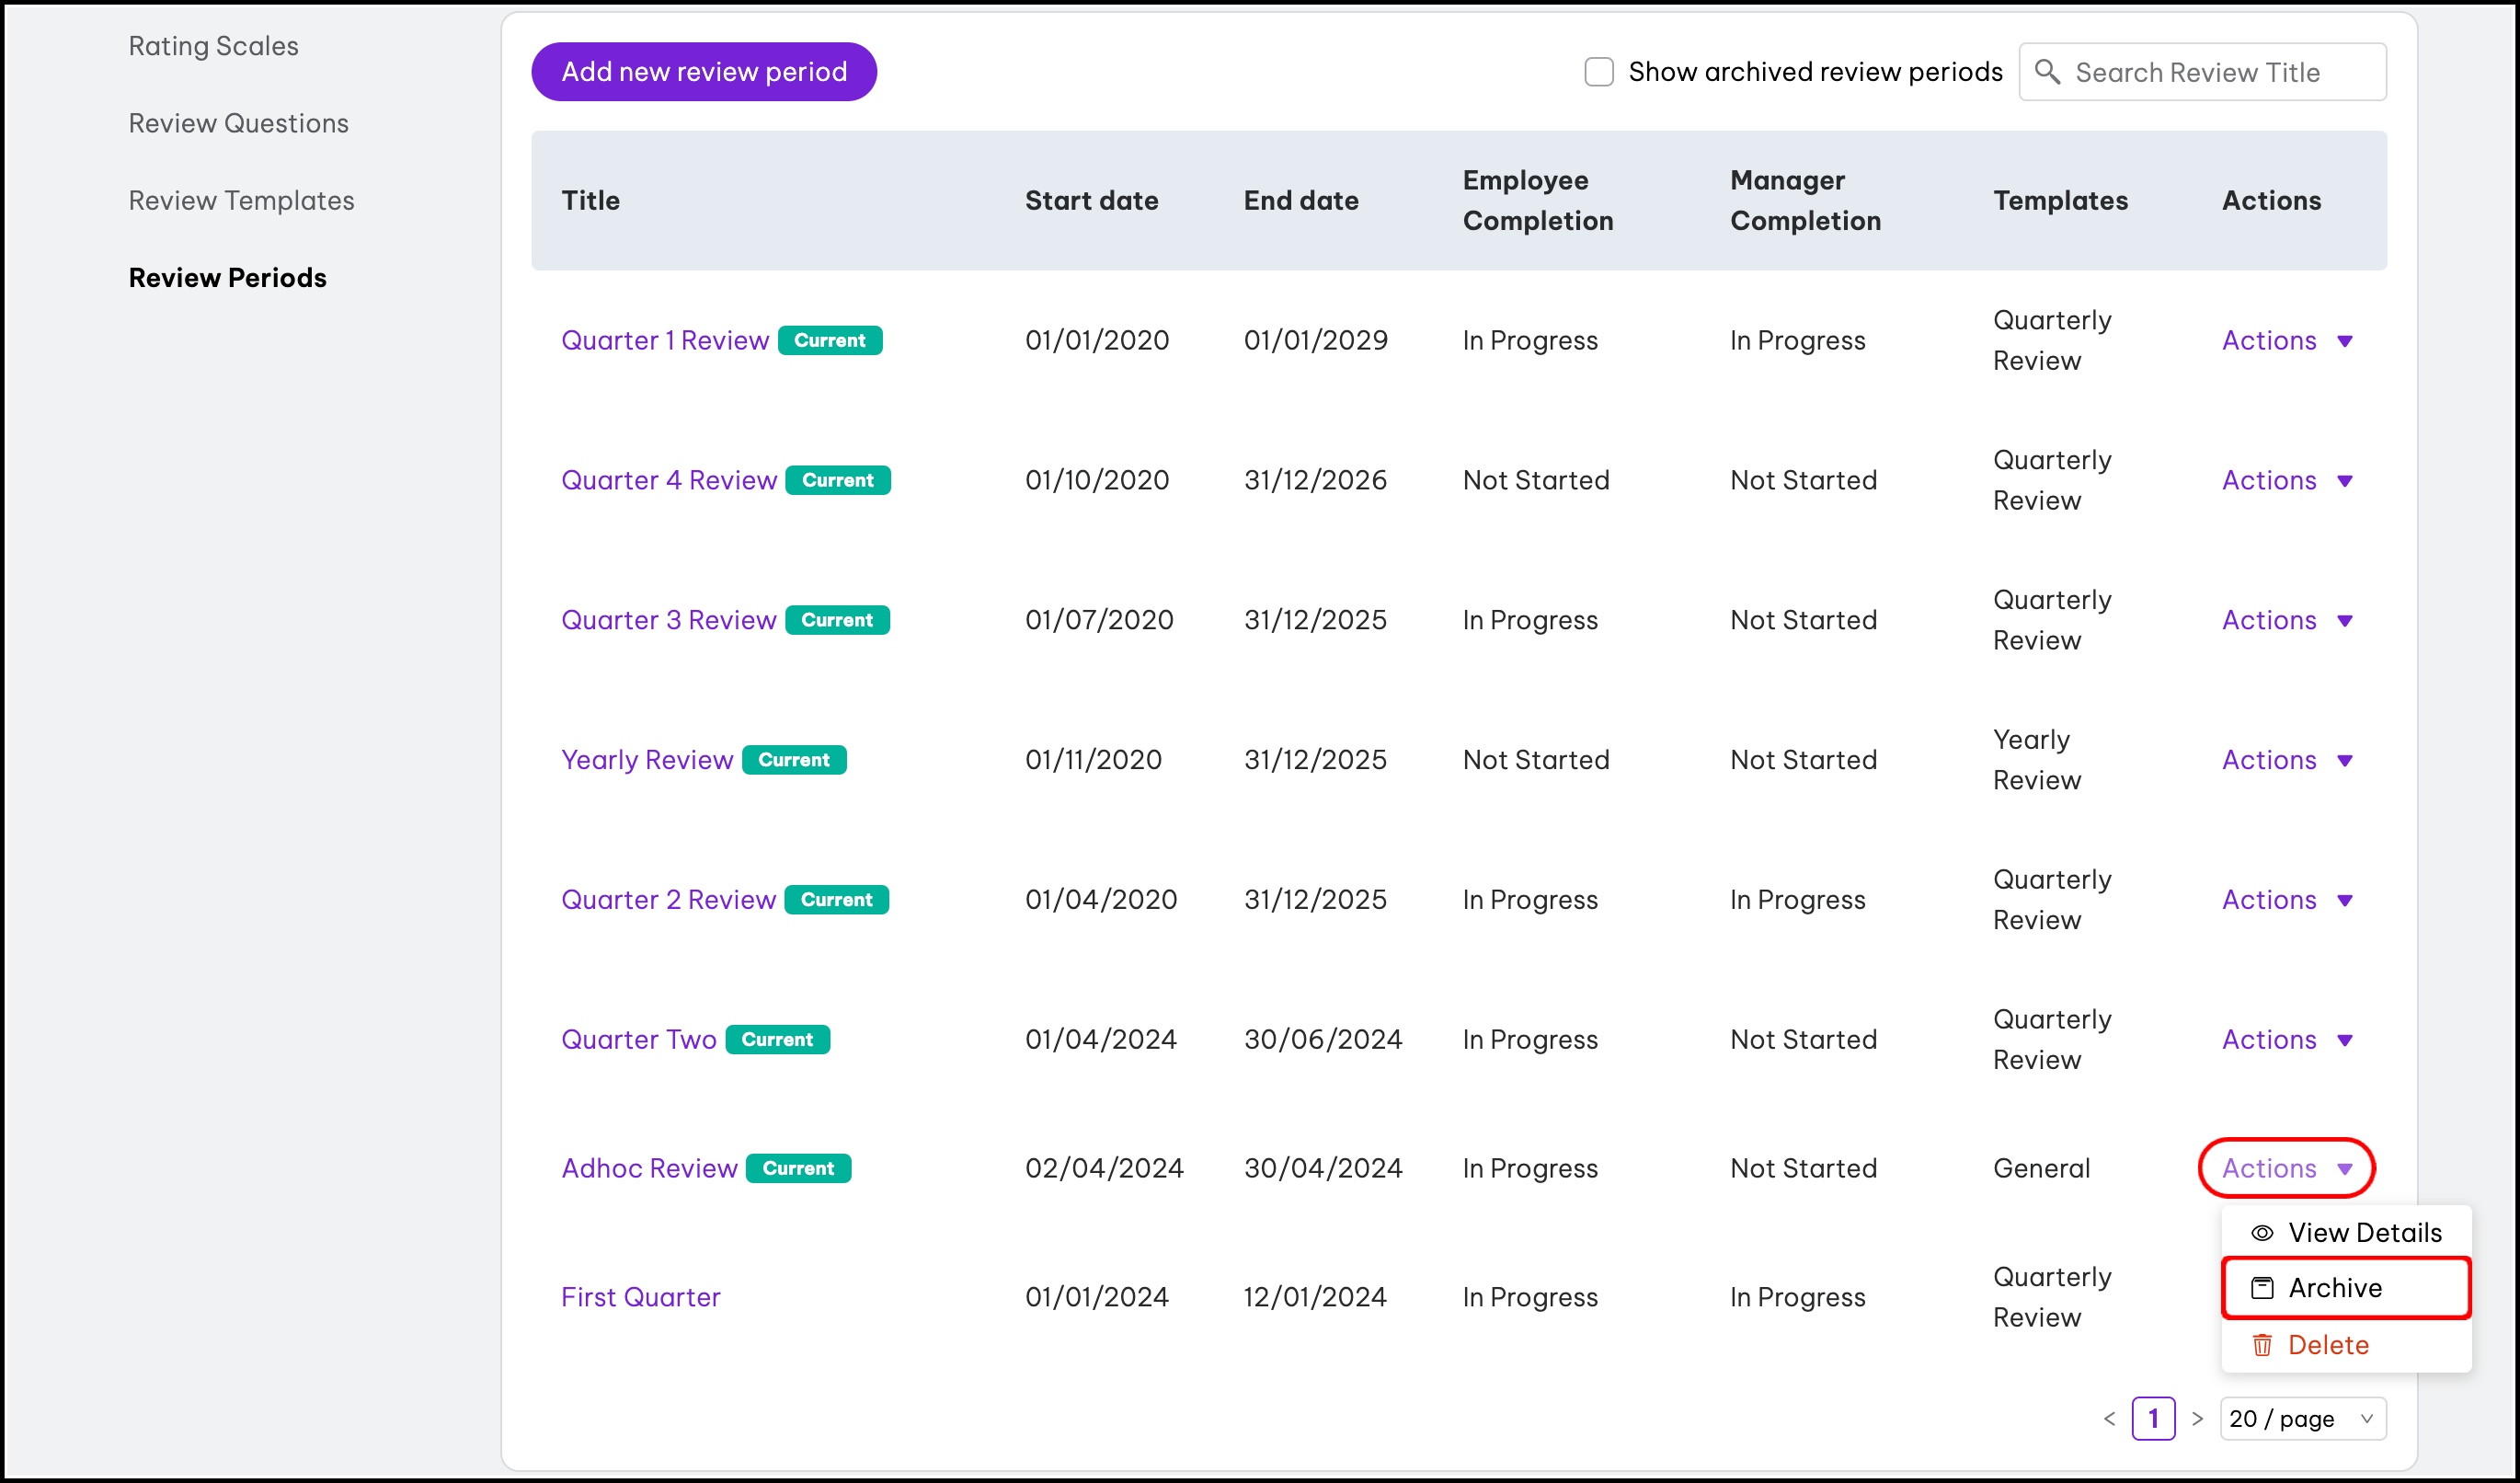The height and width of the screenshot is (1483, 2520).
Task: Click the eye icon beside View Details
Action: point(2262,1233)
